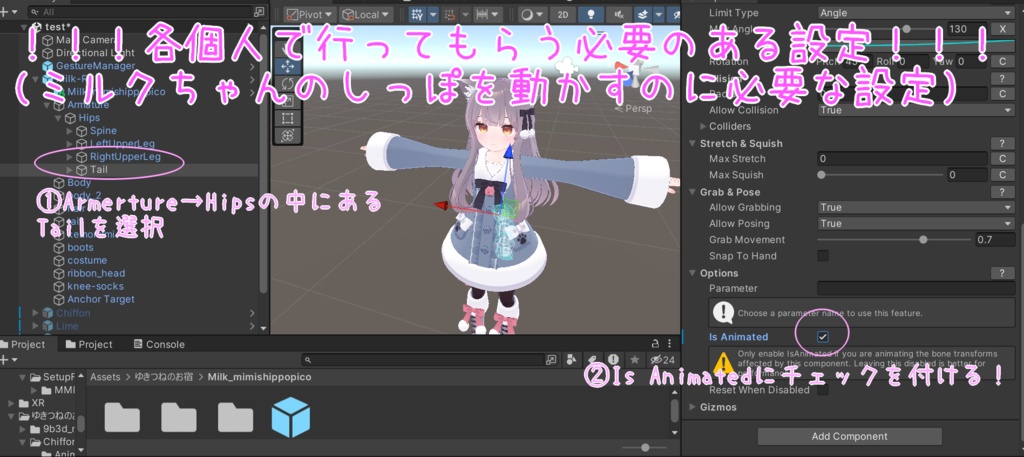This screenshot has width=1024, height=457.
Task: Click the Hierarchy search-in-scene icon
Action: point(259,12)
